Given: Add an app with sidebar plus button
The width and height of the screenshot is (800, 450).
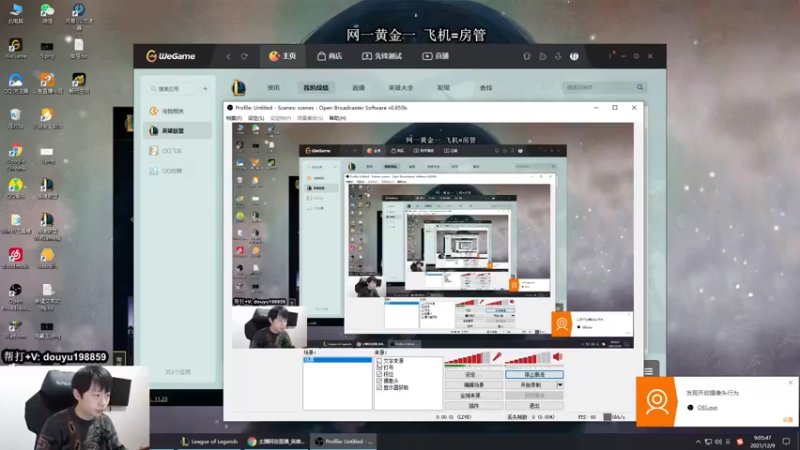Looking at the screenshot, I should coord(205,89).
